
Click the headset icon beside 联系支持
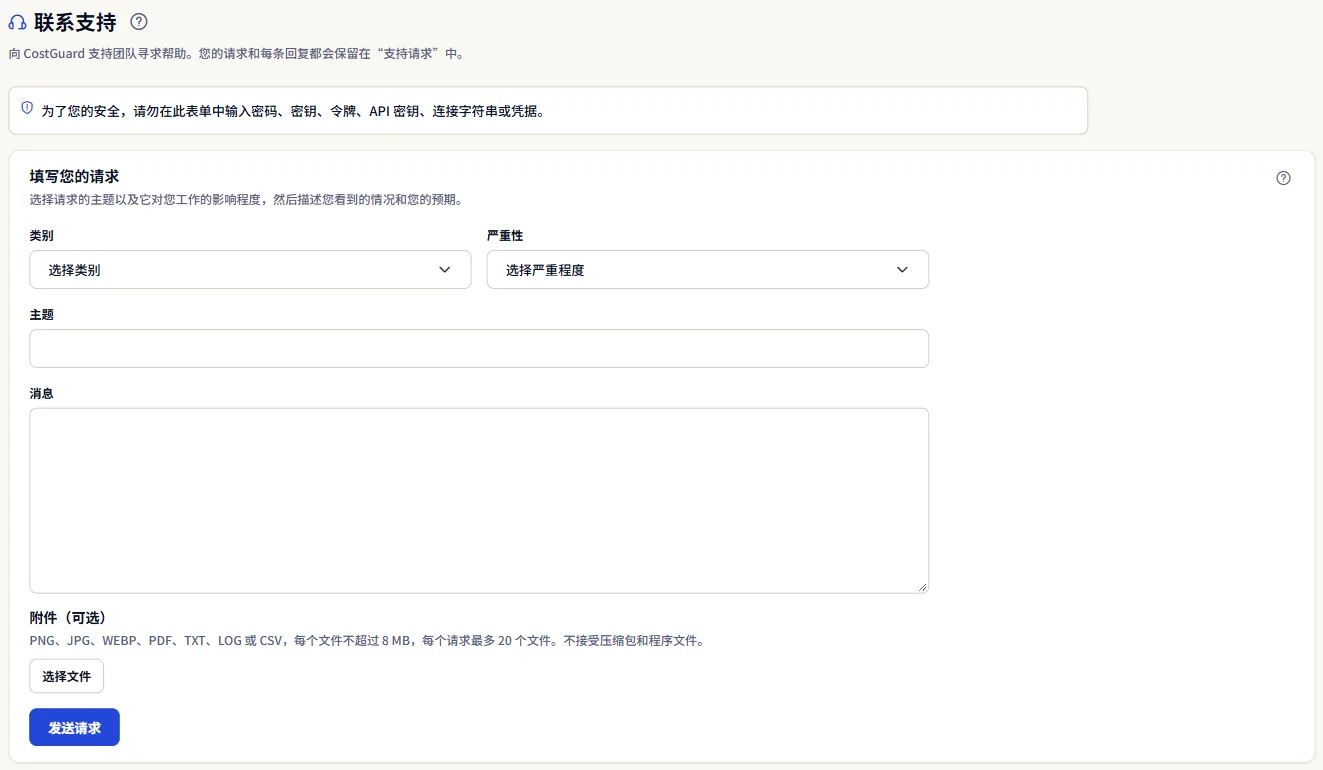click(17, 22)
